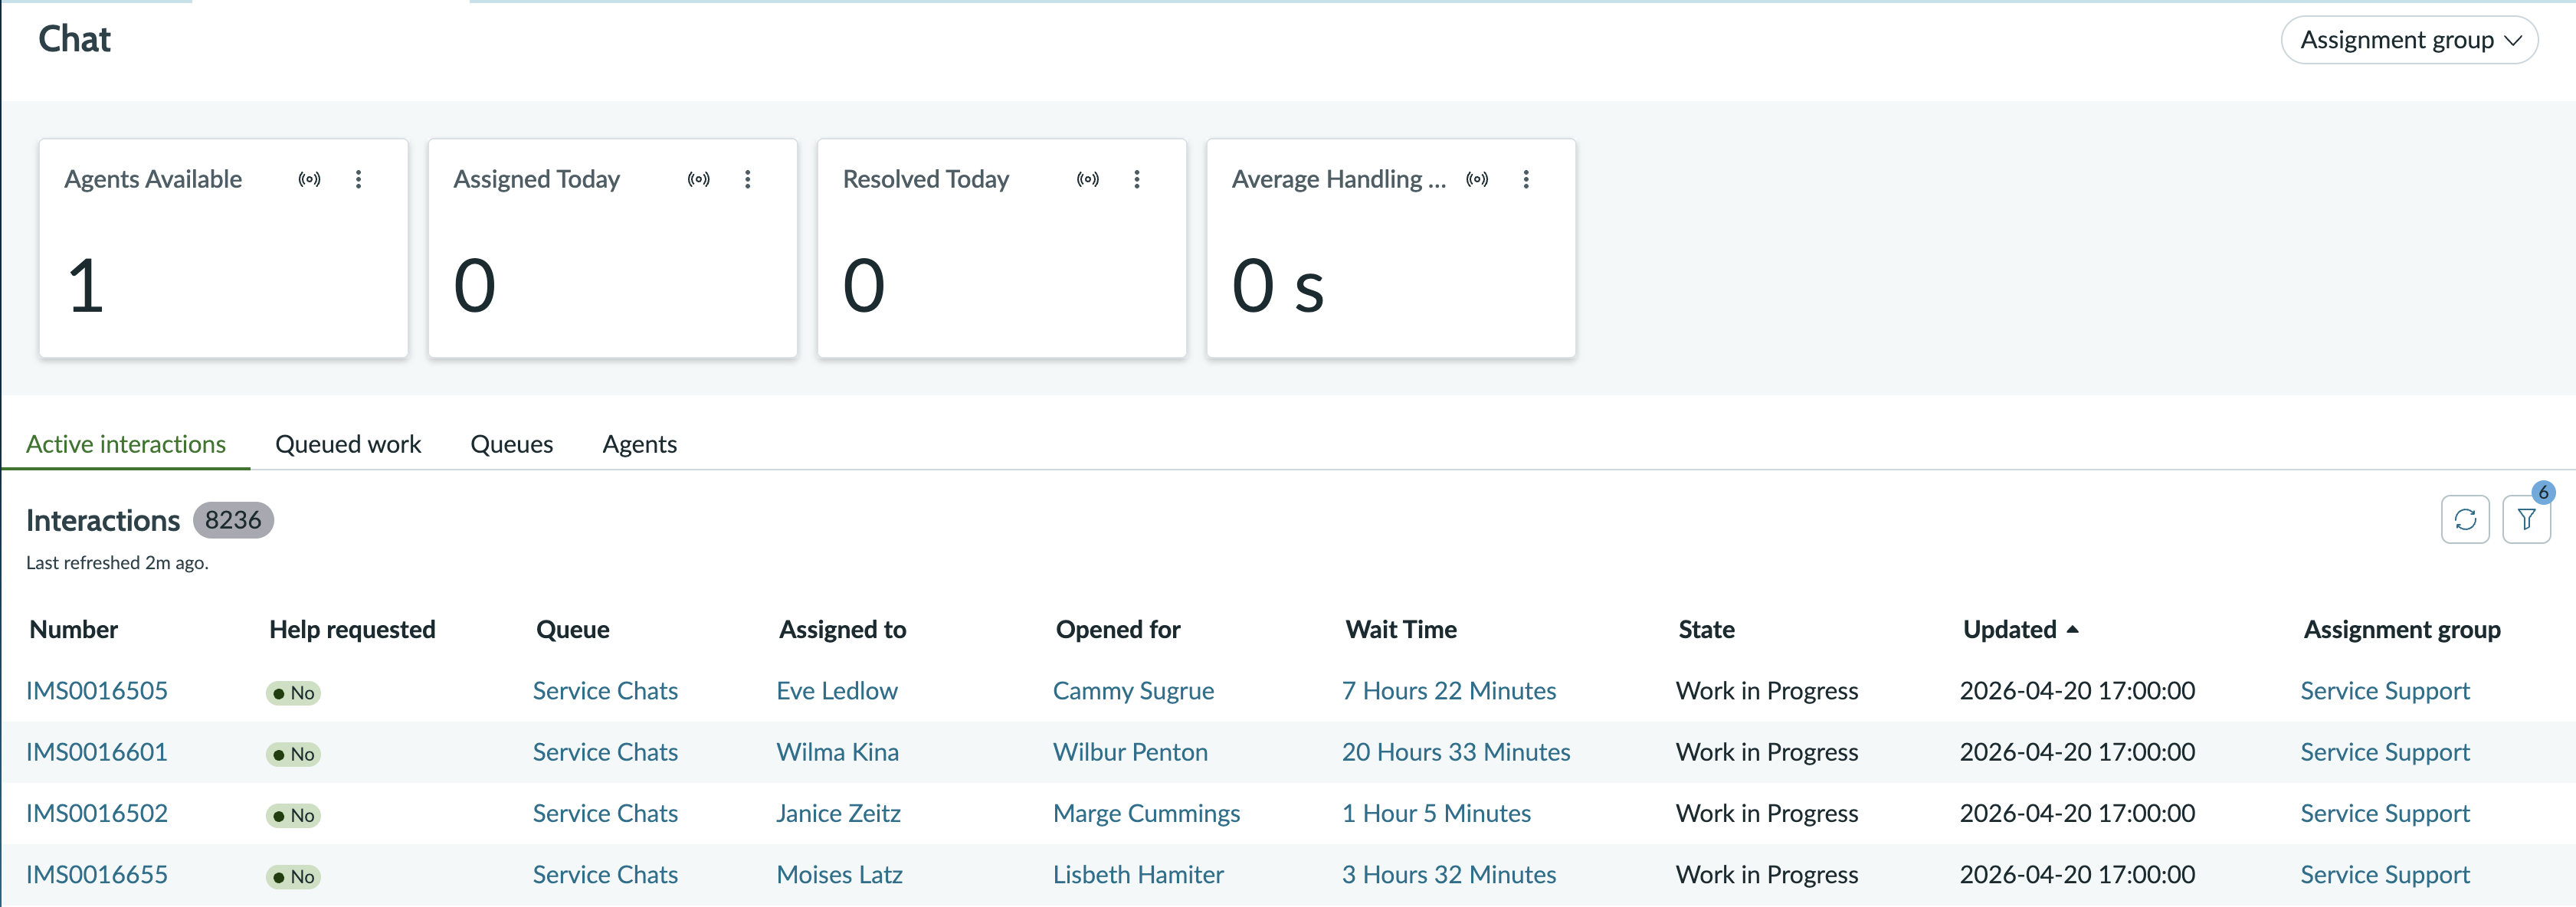Click the Agents Available value 1
Image resolution: width=2576 pixels, height=907 pixels.
86,286
